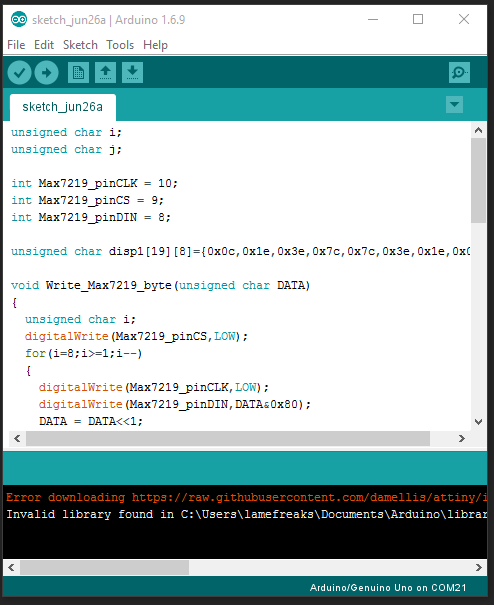Open the Tools menu
This screenshot has height=605, width=494.
point(120,45)
